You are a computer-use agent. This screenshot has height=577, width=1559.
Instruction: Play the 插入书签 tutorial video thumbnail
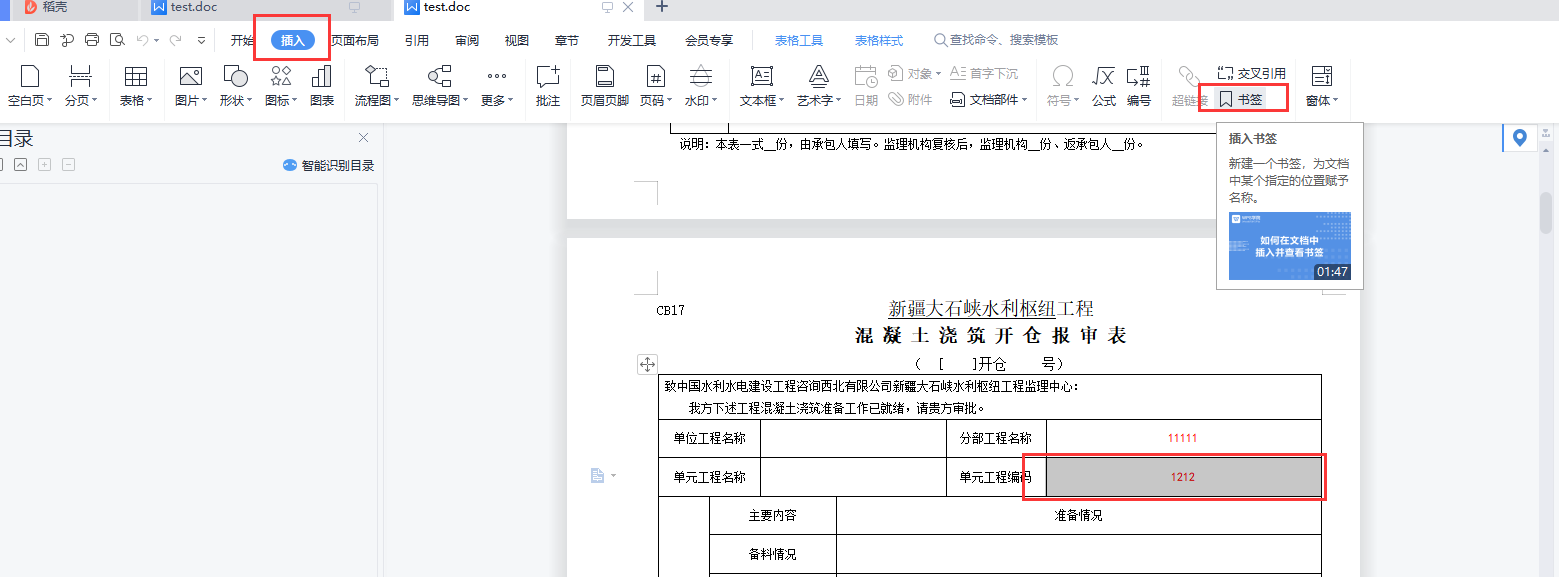click(1290, 245)
